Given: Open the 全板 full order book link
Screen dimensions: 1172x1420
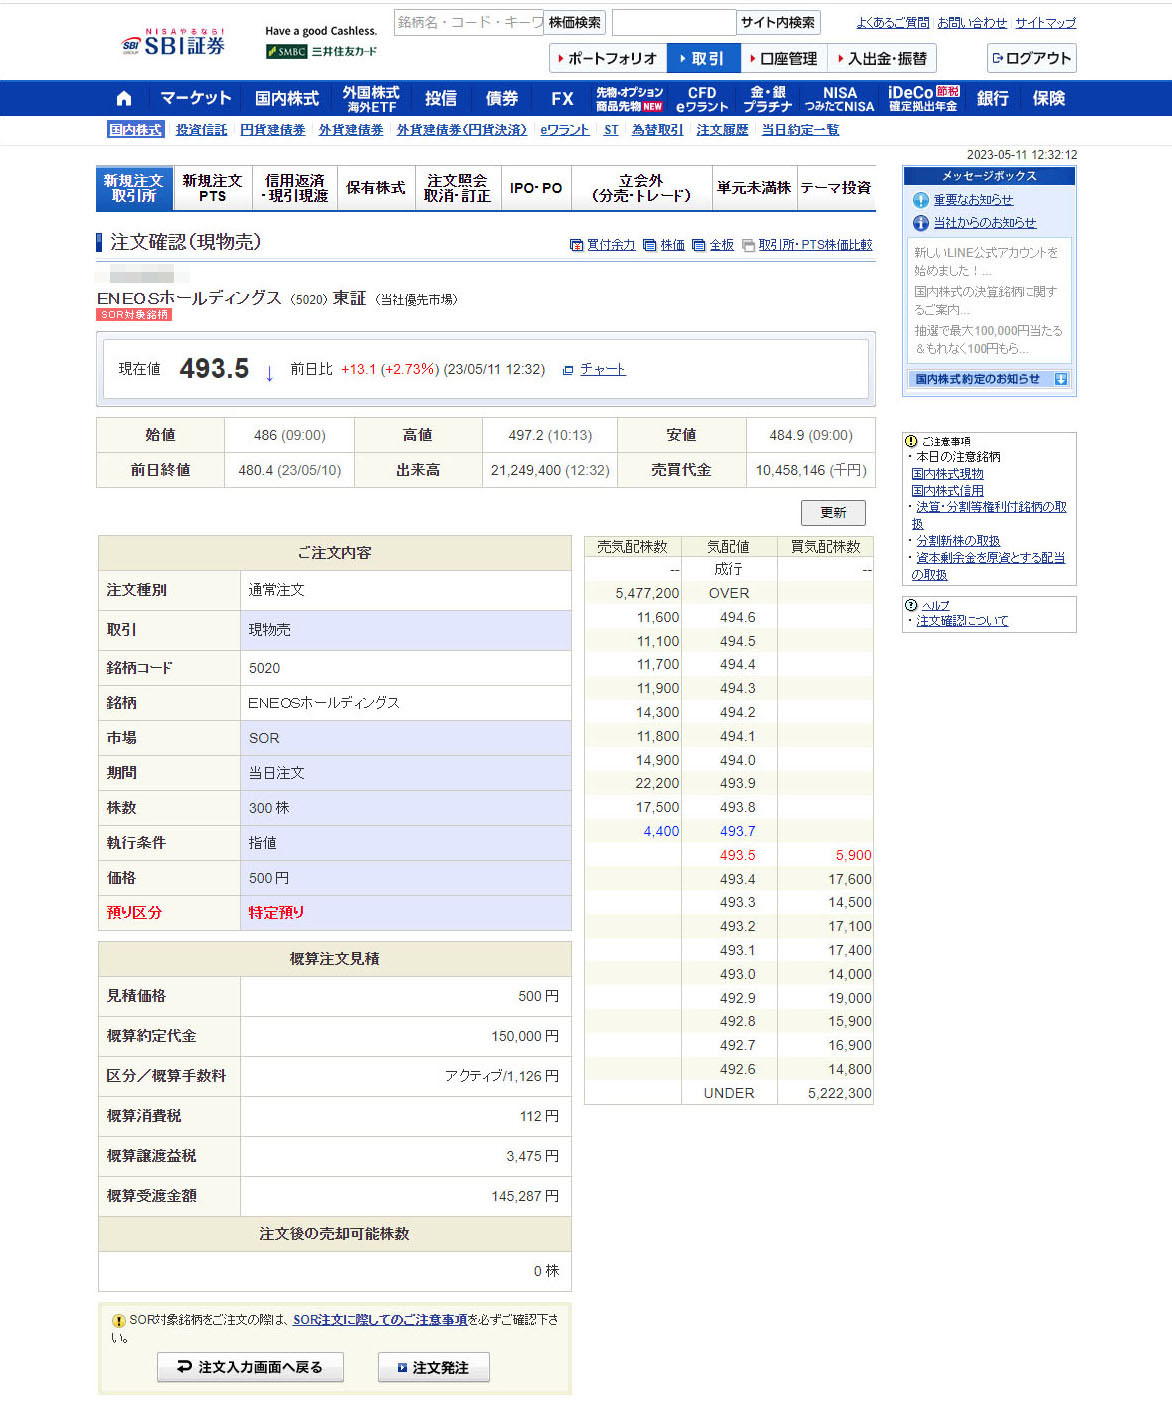Looking at the screenshot, I should click(x=714, y=245).
